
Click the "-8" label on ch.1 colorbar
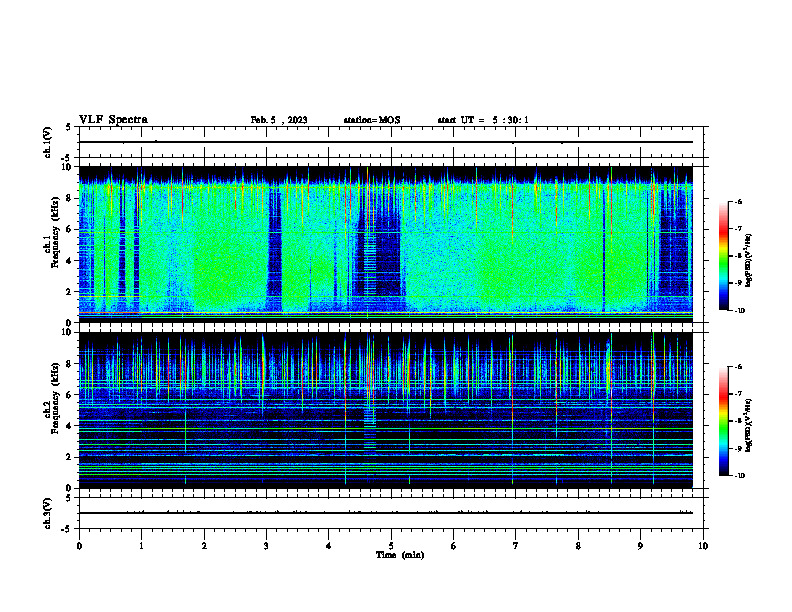(738, 256)
